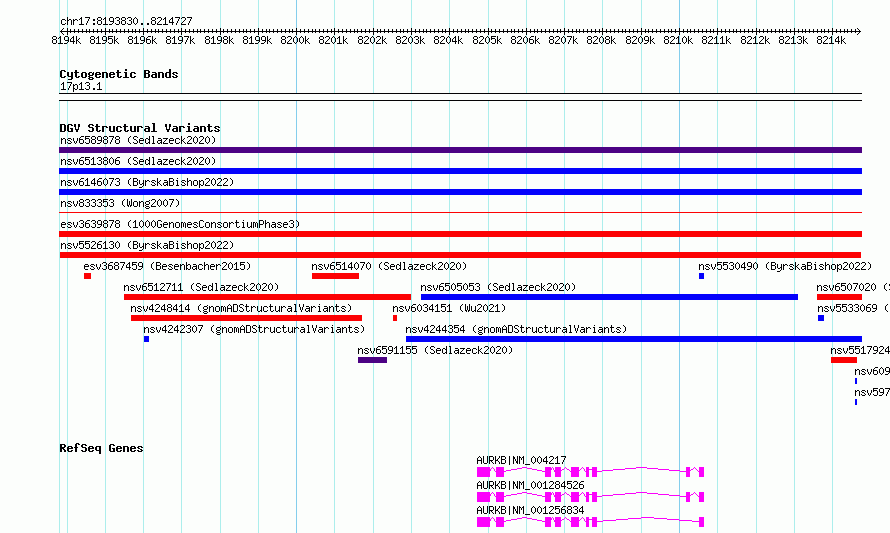
Task: Click the AURKB|NM_001284526 label text
Action: (x=530, y=485)
